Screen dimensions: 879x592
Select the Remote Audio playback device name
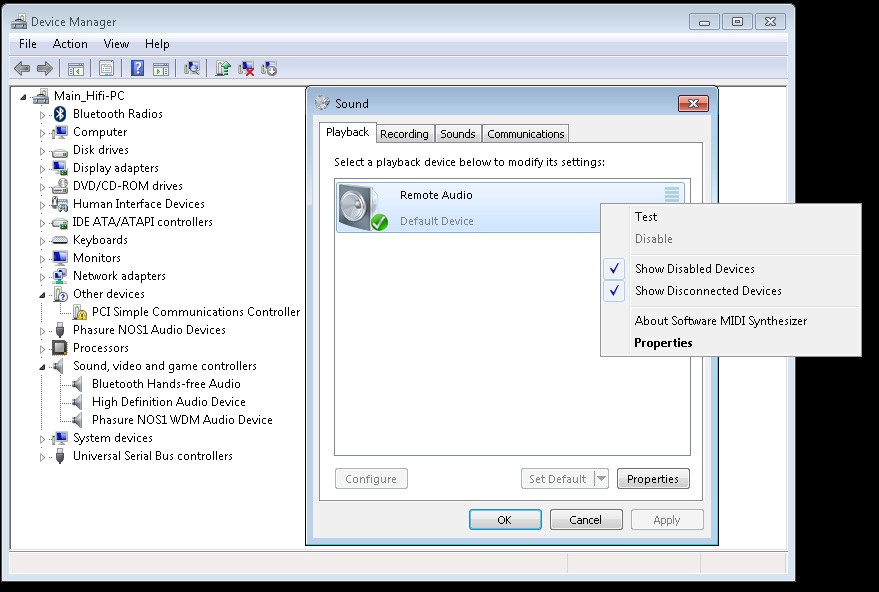tap(436, 195)
